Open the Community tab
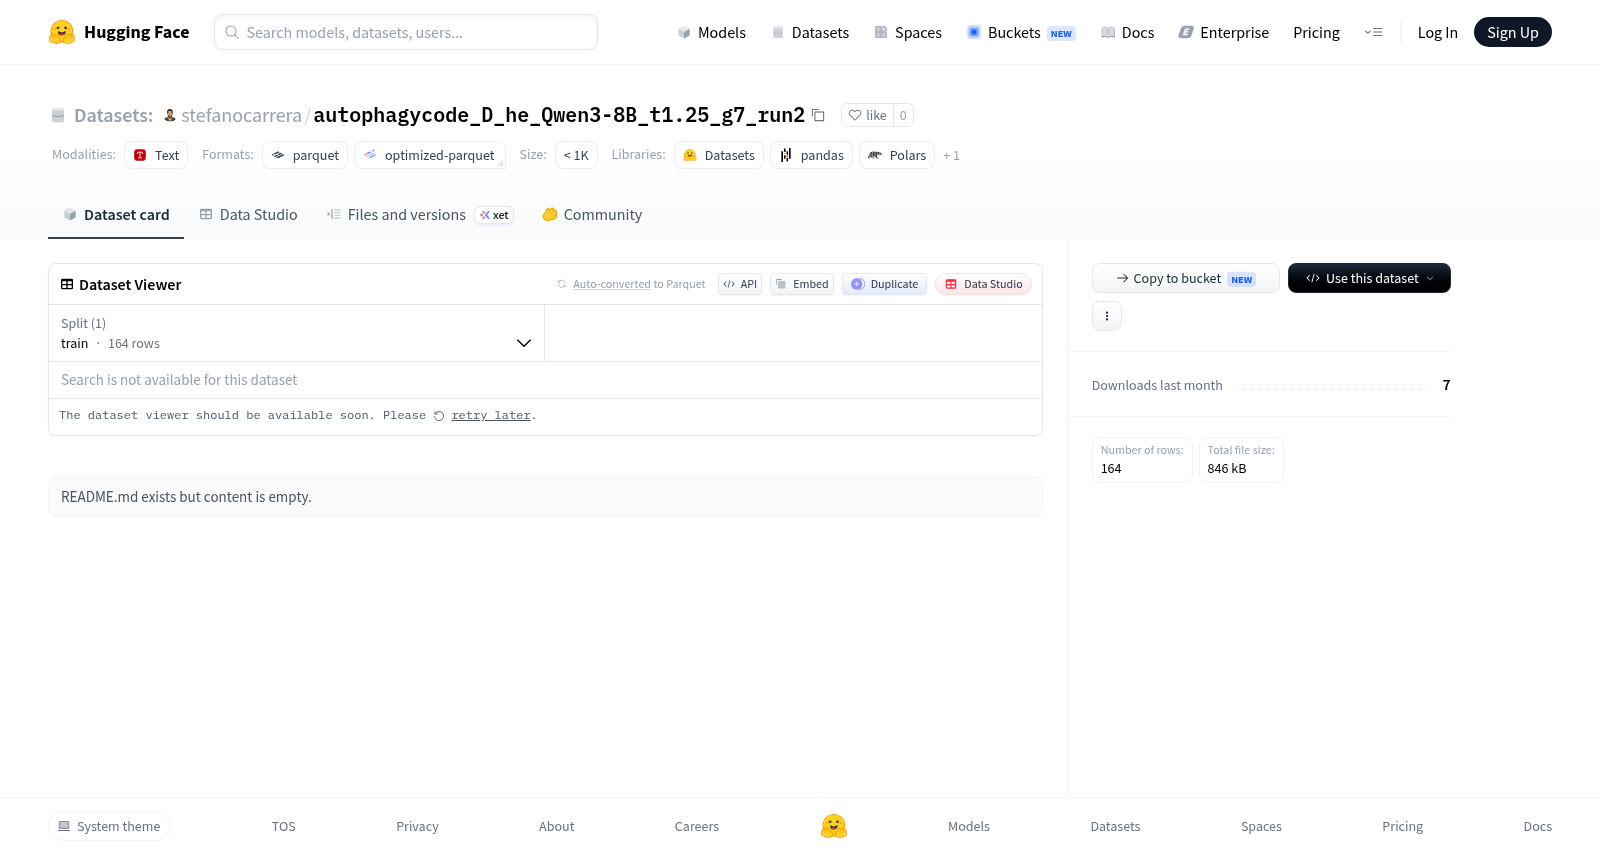 [592, 215]
